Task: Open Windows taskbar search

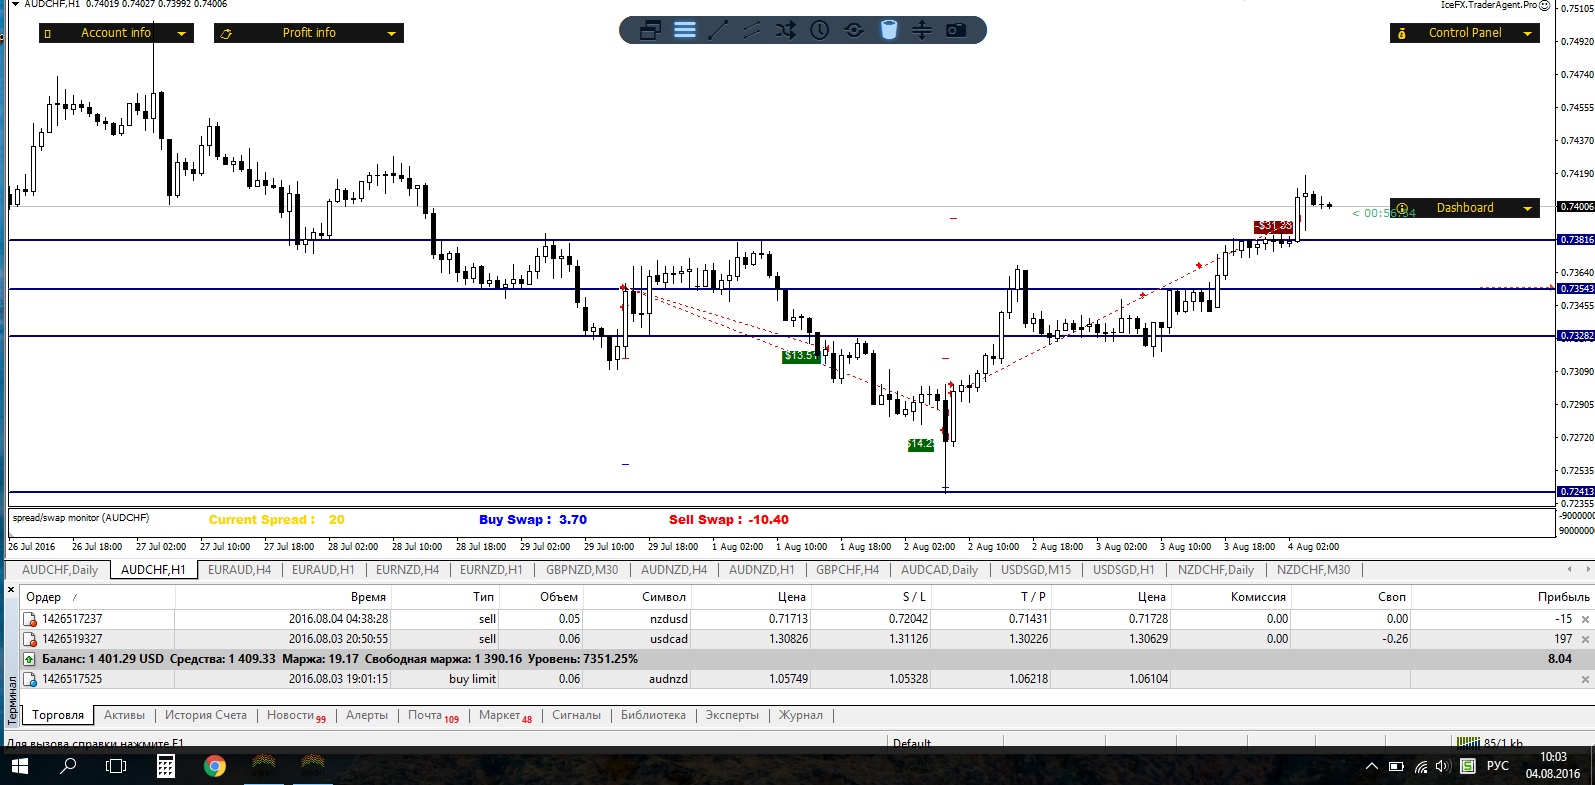Action: [68, 766]
